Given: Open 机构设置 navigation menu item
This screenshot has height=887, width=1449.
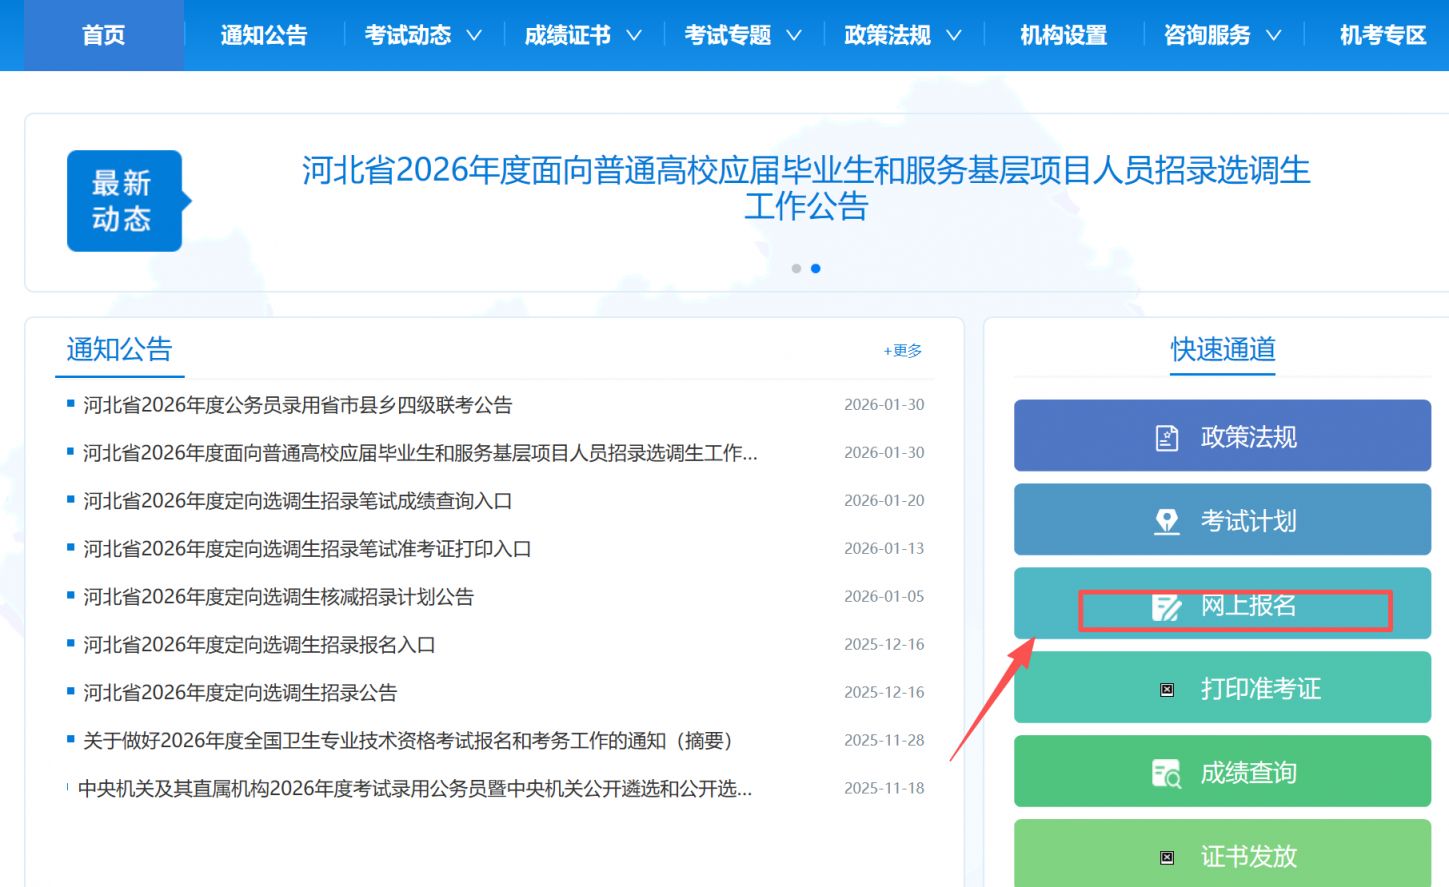Looking at the screenshot, I should click(1064, 35).
